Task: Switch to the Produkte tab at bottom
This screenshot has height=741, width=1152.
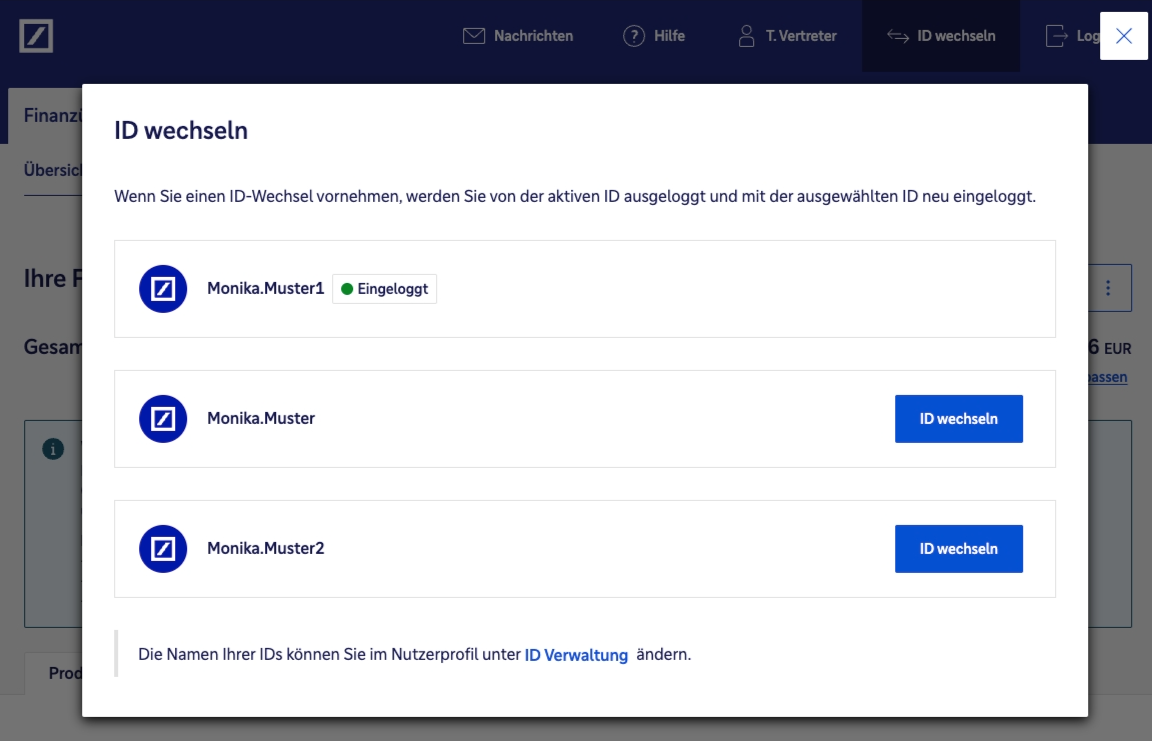Action: coord(65,673)
